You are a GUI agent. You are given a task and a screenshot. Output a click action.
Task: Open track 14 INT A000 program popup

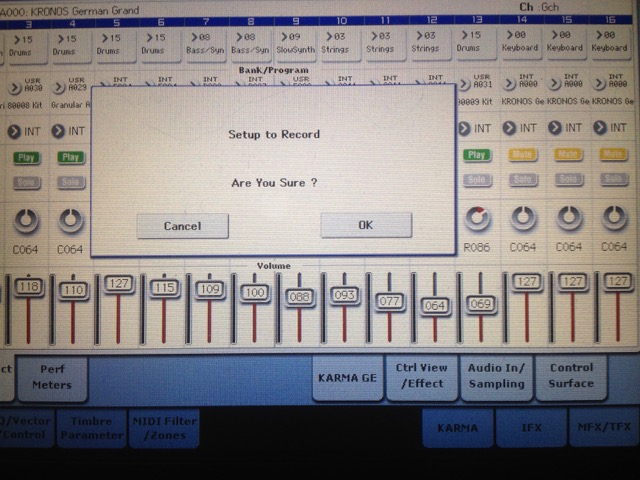coord(509,84)
